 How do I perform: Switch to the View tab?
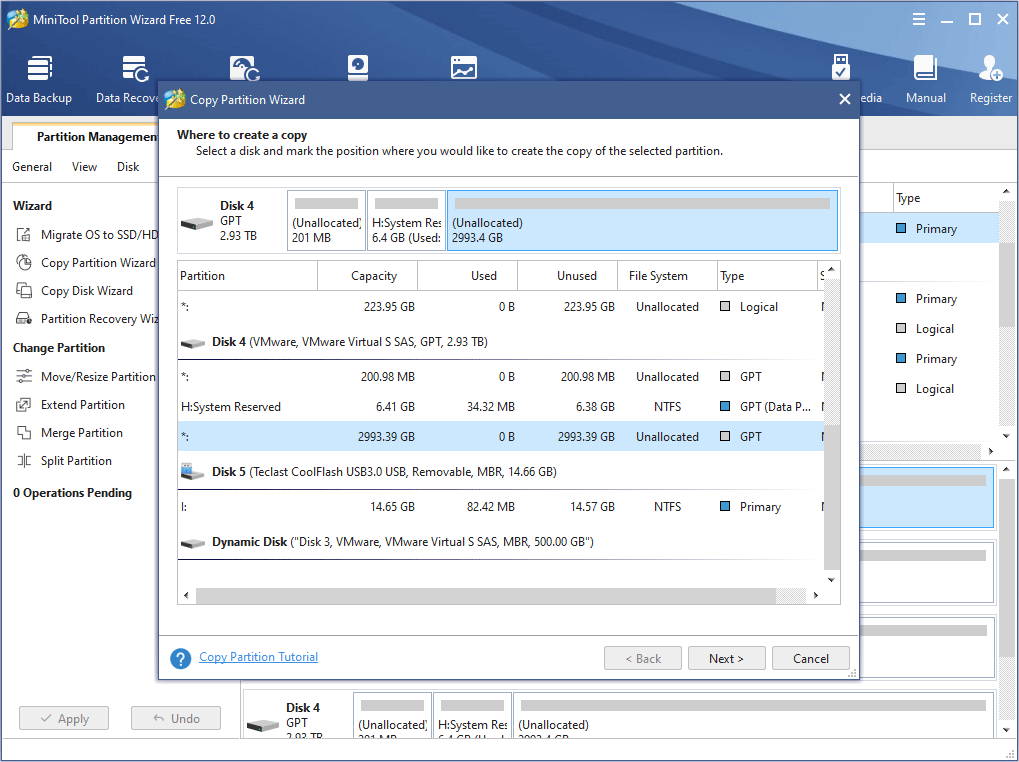pos(84,166)
